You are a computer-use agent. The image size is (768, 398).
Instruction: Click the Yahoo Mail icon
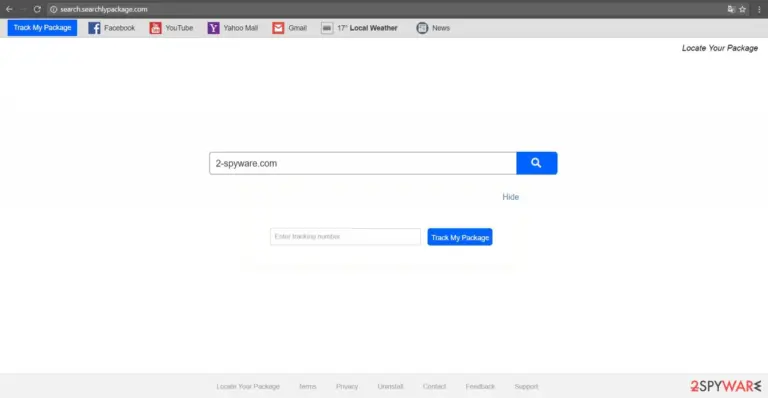[x=213, y=28]
